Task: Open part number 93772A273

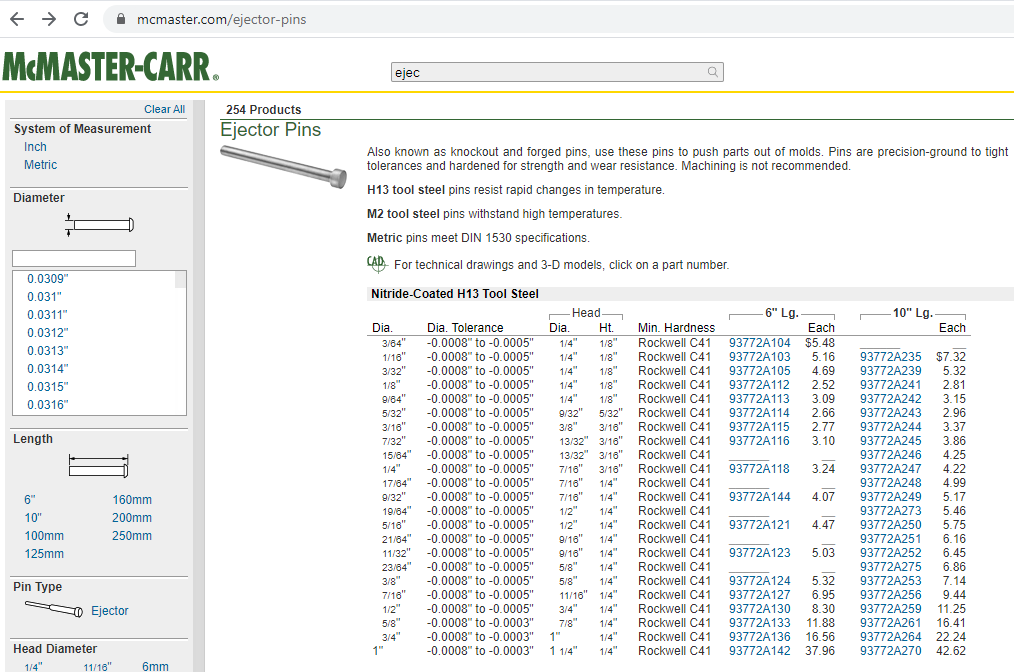Action: (891, 511)
